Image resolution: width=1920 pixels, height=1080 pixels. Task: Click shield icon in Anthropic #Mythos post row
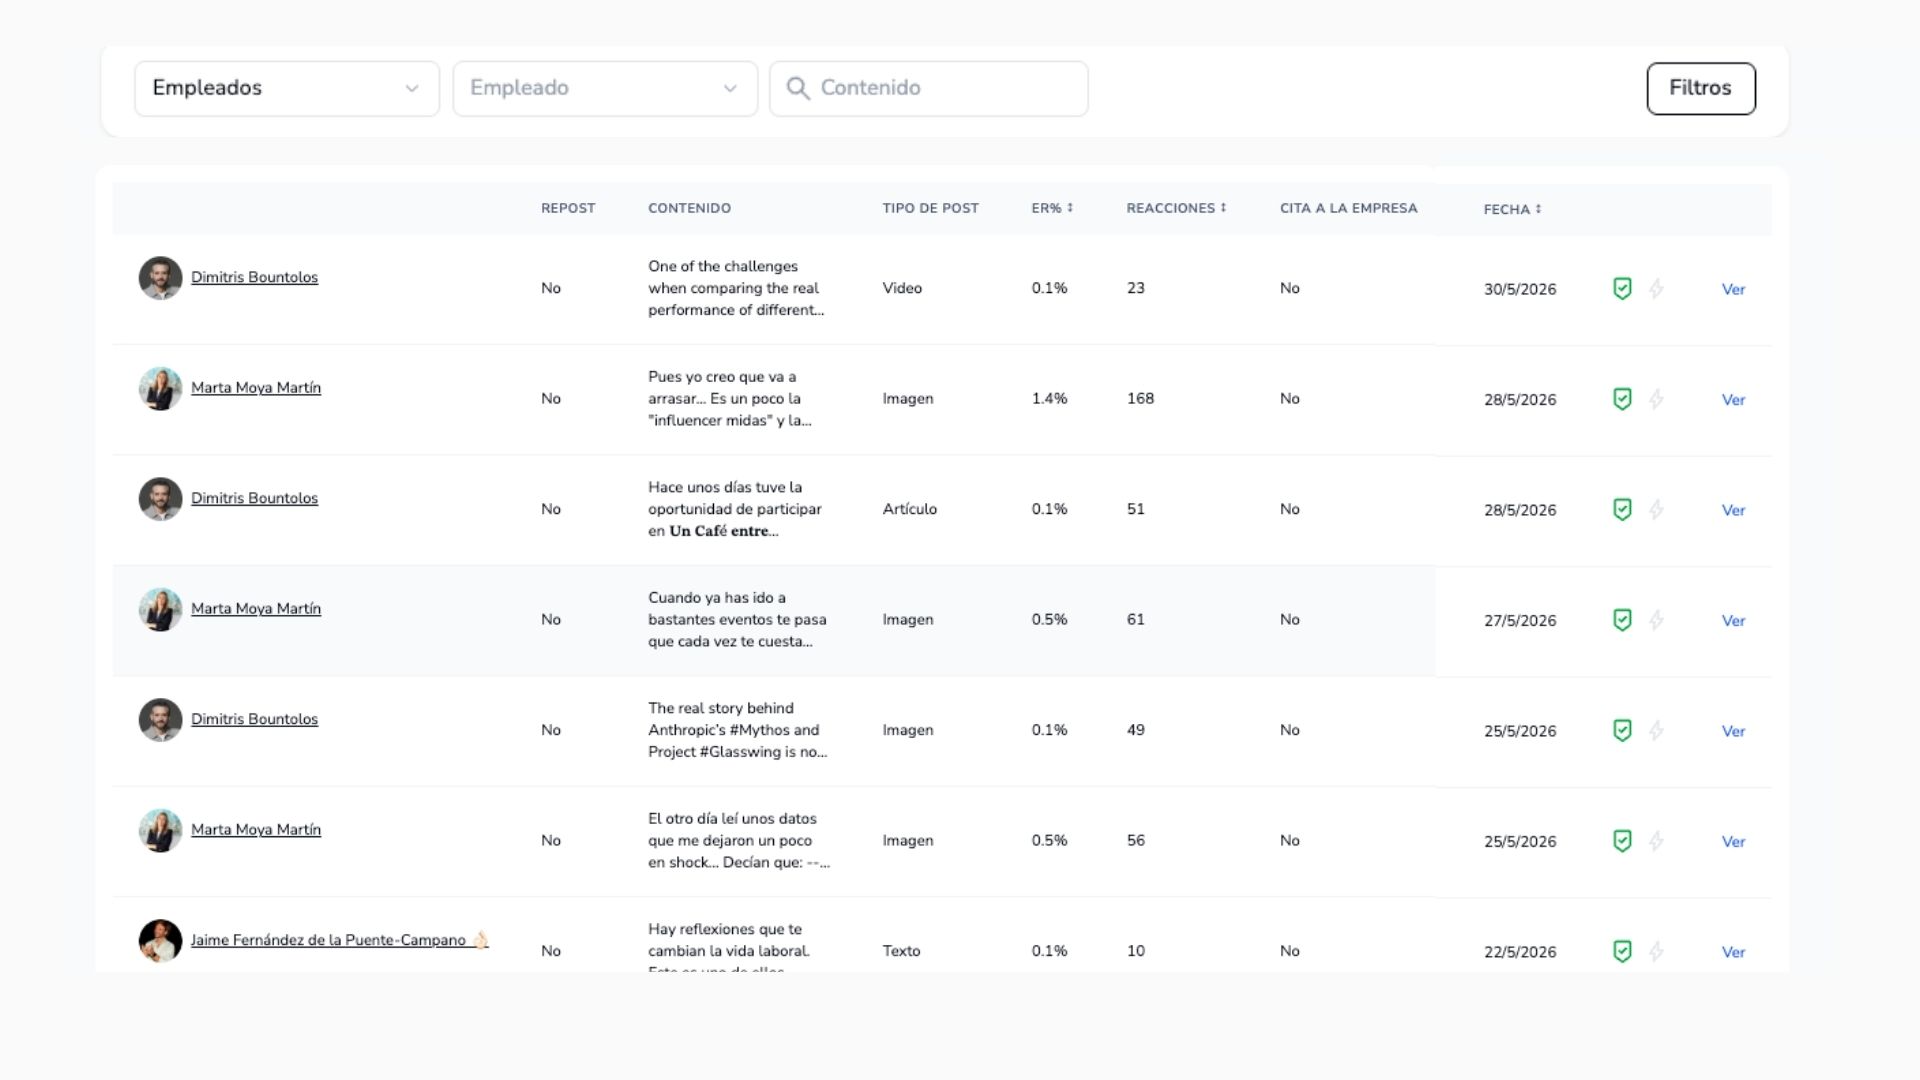click(x=1622, y=730)
